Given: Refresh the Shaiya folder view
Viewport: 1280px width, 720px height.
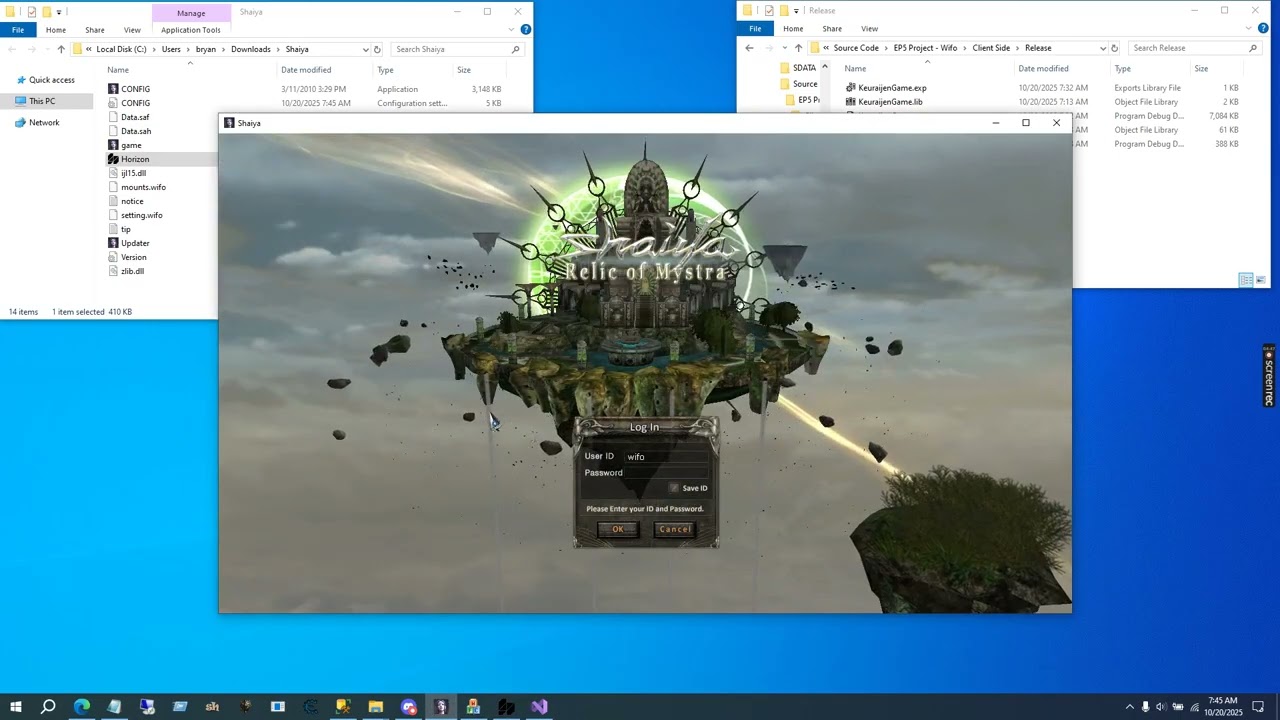Looking at the screenshot, I should pyautogui.click(x=377, y=49).
